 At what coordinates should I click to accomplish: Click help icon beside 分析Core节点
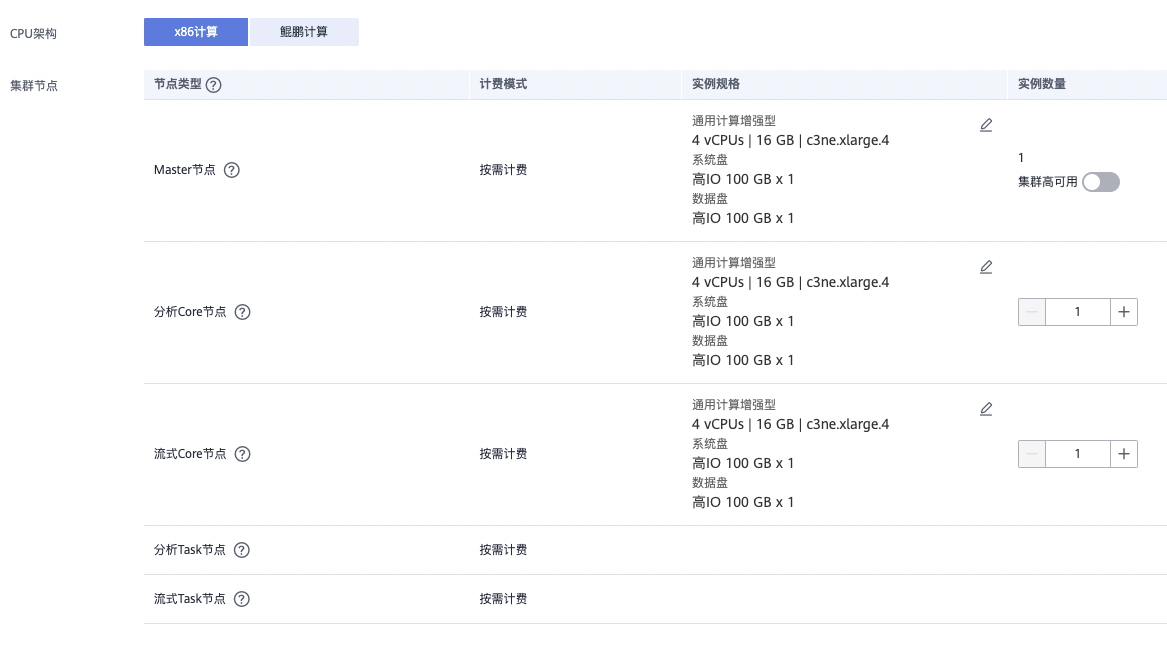tap(242, 312)
